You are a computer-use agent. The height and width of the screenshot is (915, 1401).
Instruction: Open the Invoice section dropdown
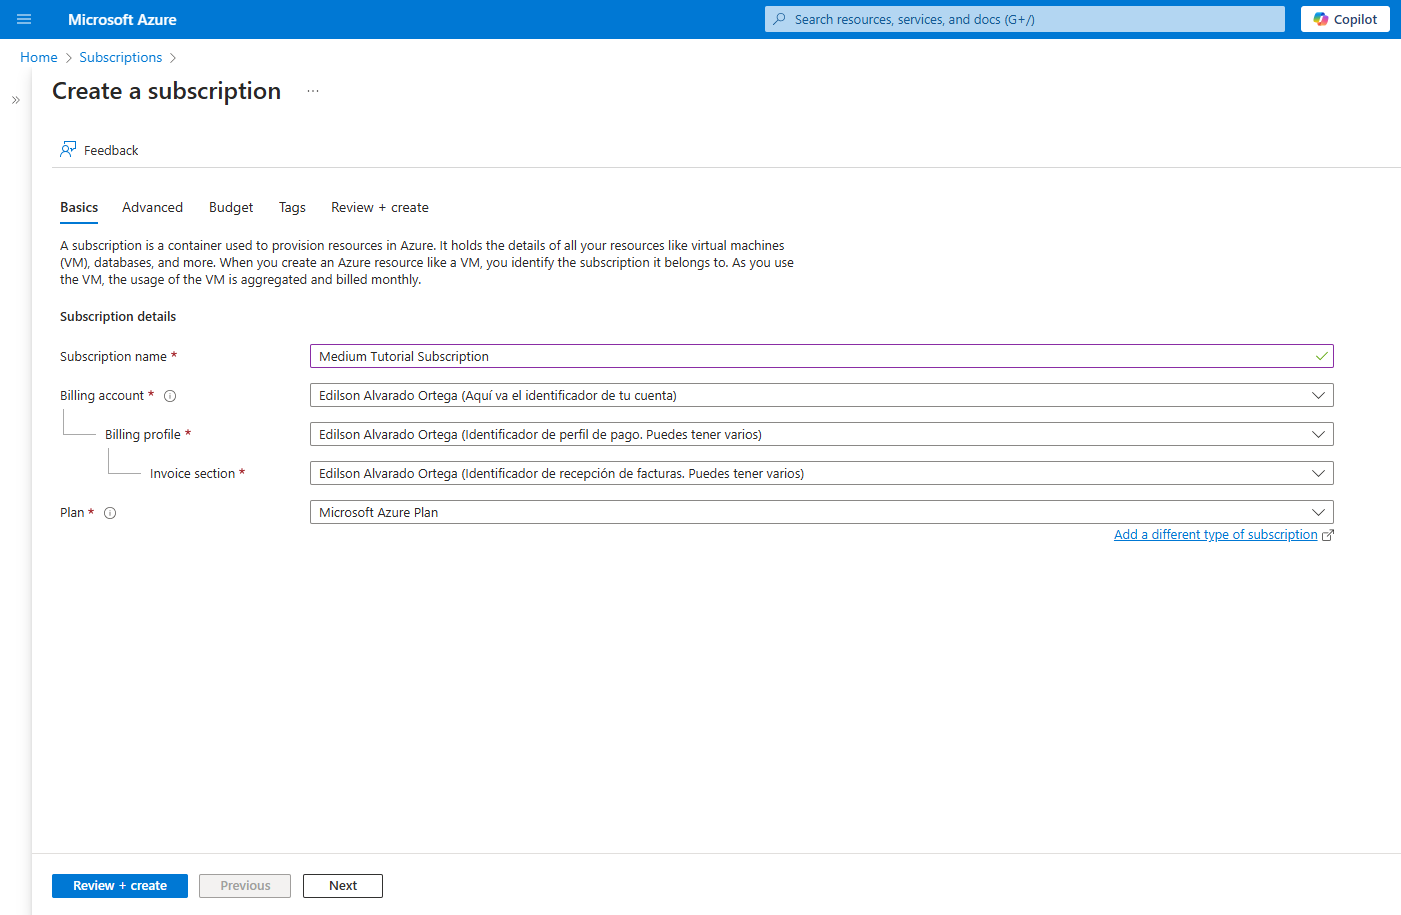[821, 473]
